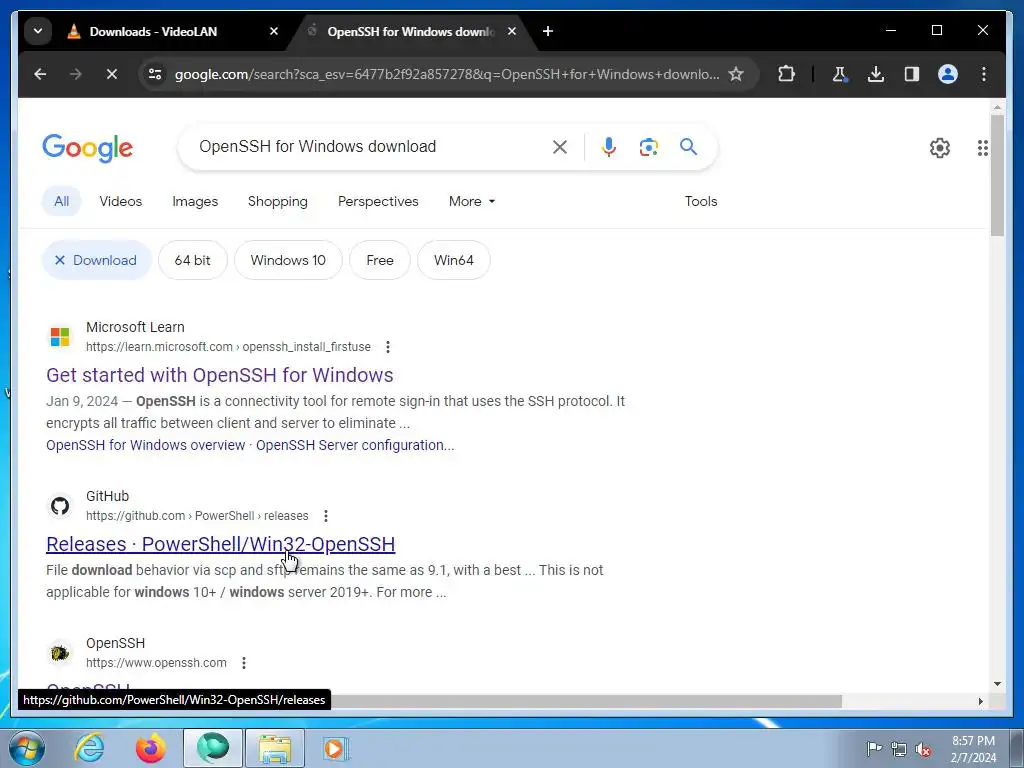
Task: Open the profile avatar menu
Action: coord(948,74)
